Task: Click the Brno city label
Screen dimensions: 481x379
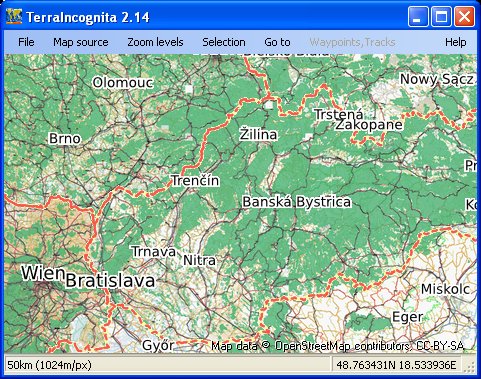Action: [x=65, y=138]
